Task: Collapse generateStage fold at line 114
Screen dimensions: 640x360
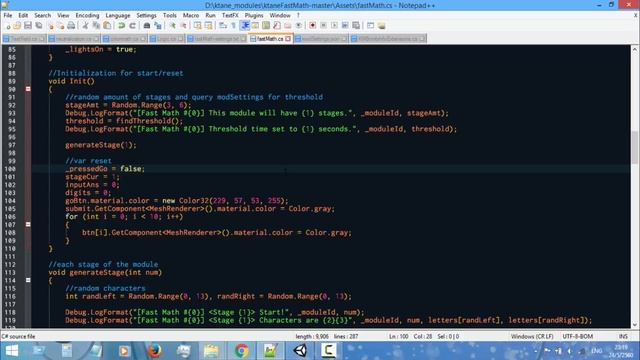Action: click(28, 280)
